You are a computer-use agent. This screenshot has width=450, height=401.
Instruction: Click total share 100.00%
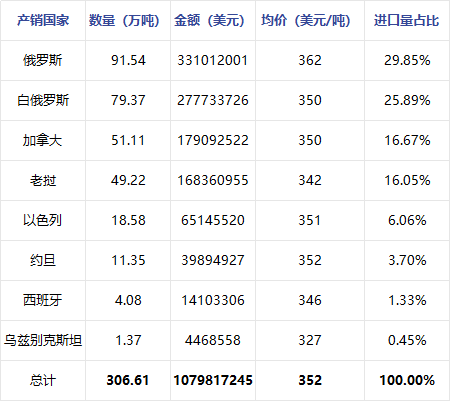[407, 380]
